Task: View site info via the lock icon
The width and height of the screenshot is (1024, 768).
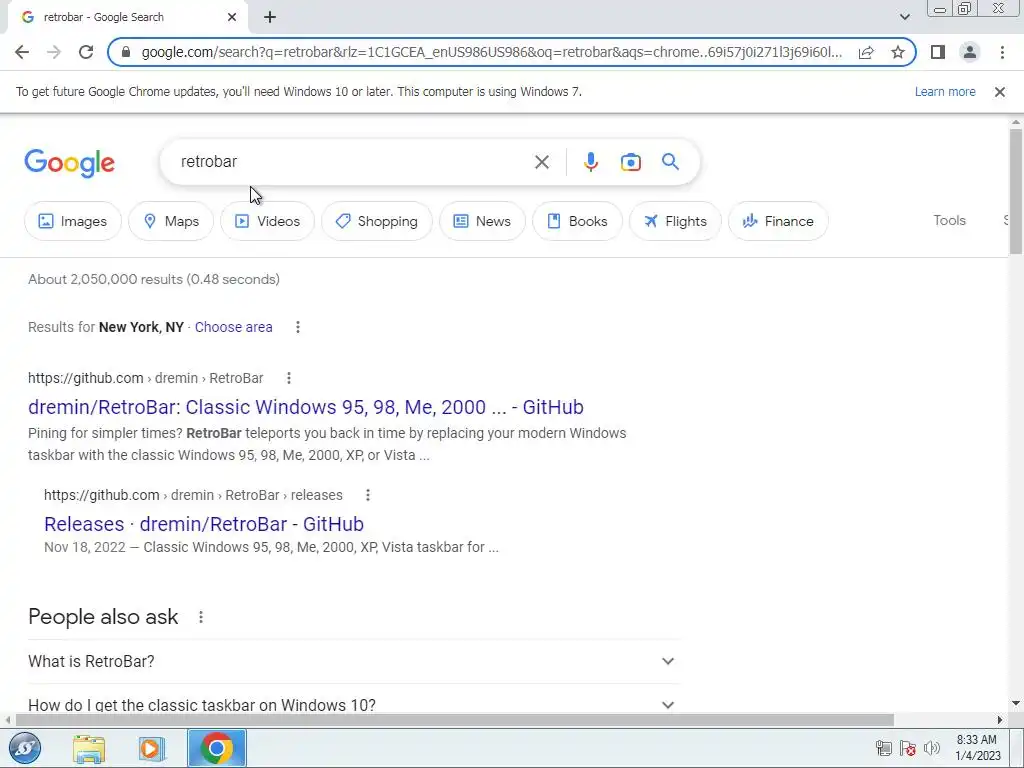Action: (127, 52)
